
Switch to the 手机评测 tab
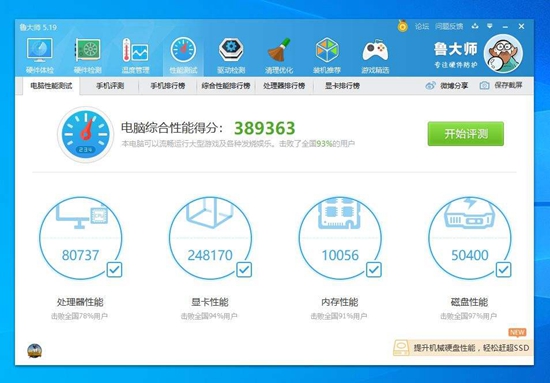point(110,86)
